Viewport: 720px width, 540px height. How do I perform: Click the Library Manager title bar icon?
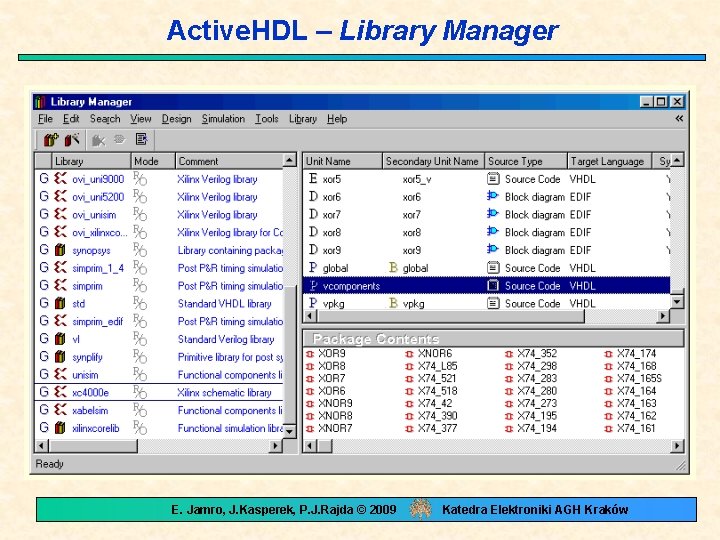[40, 101]
